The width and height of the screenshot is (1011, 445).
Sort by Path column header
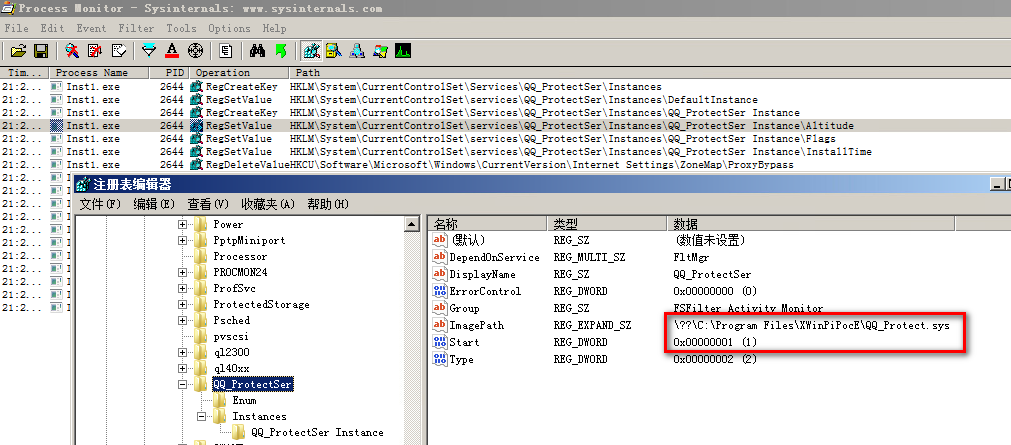coord(651,73)
